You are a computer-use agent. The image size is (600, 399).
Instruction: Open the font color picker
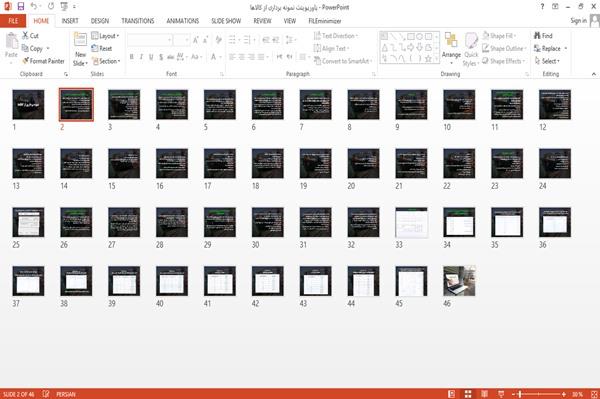tap(216, 57)
